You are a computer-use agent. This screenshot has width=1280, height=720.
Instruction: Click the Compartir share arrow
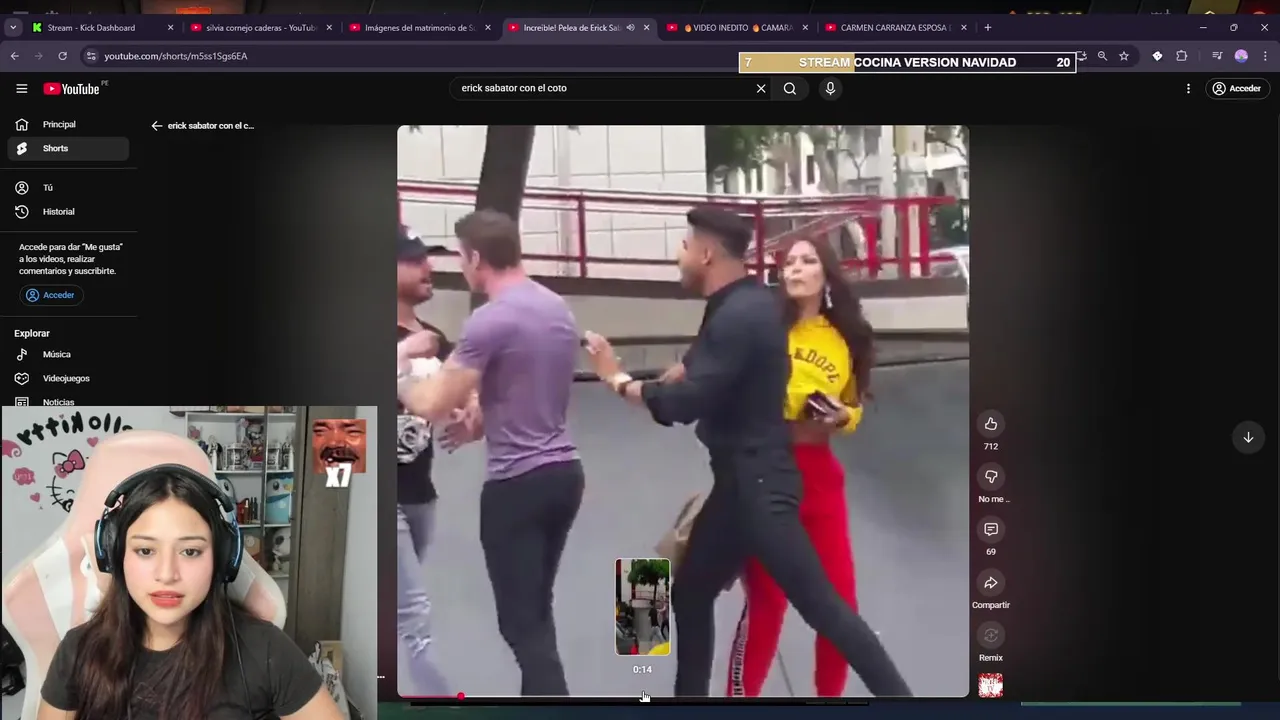[991, 582]
